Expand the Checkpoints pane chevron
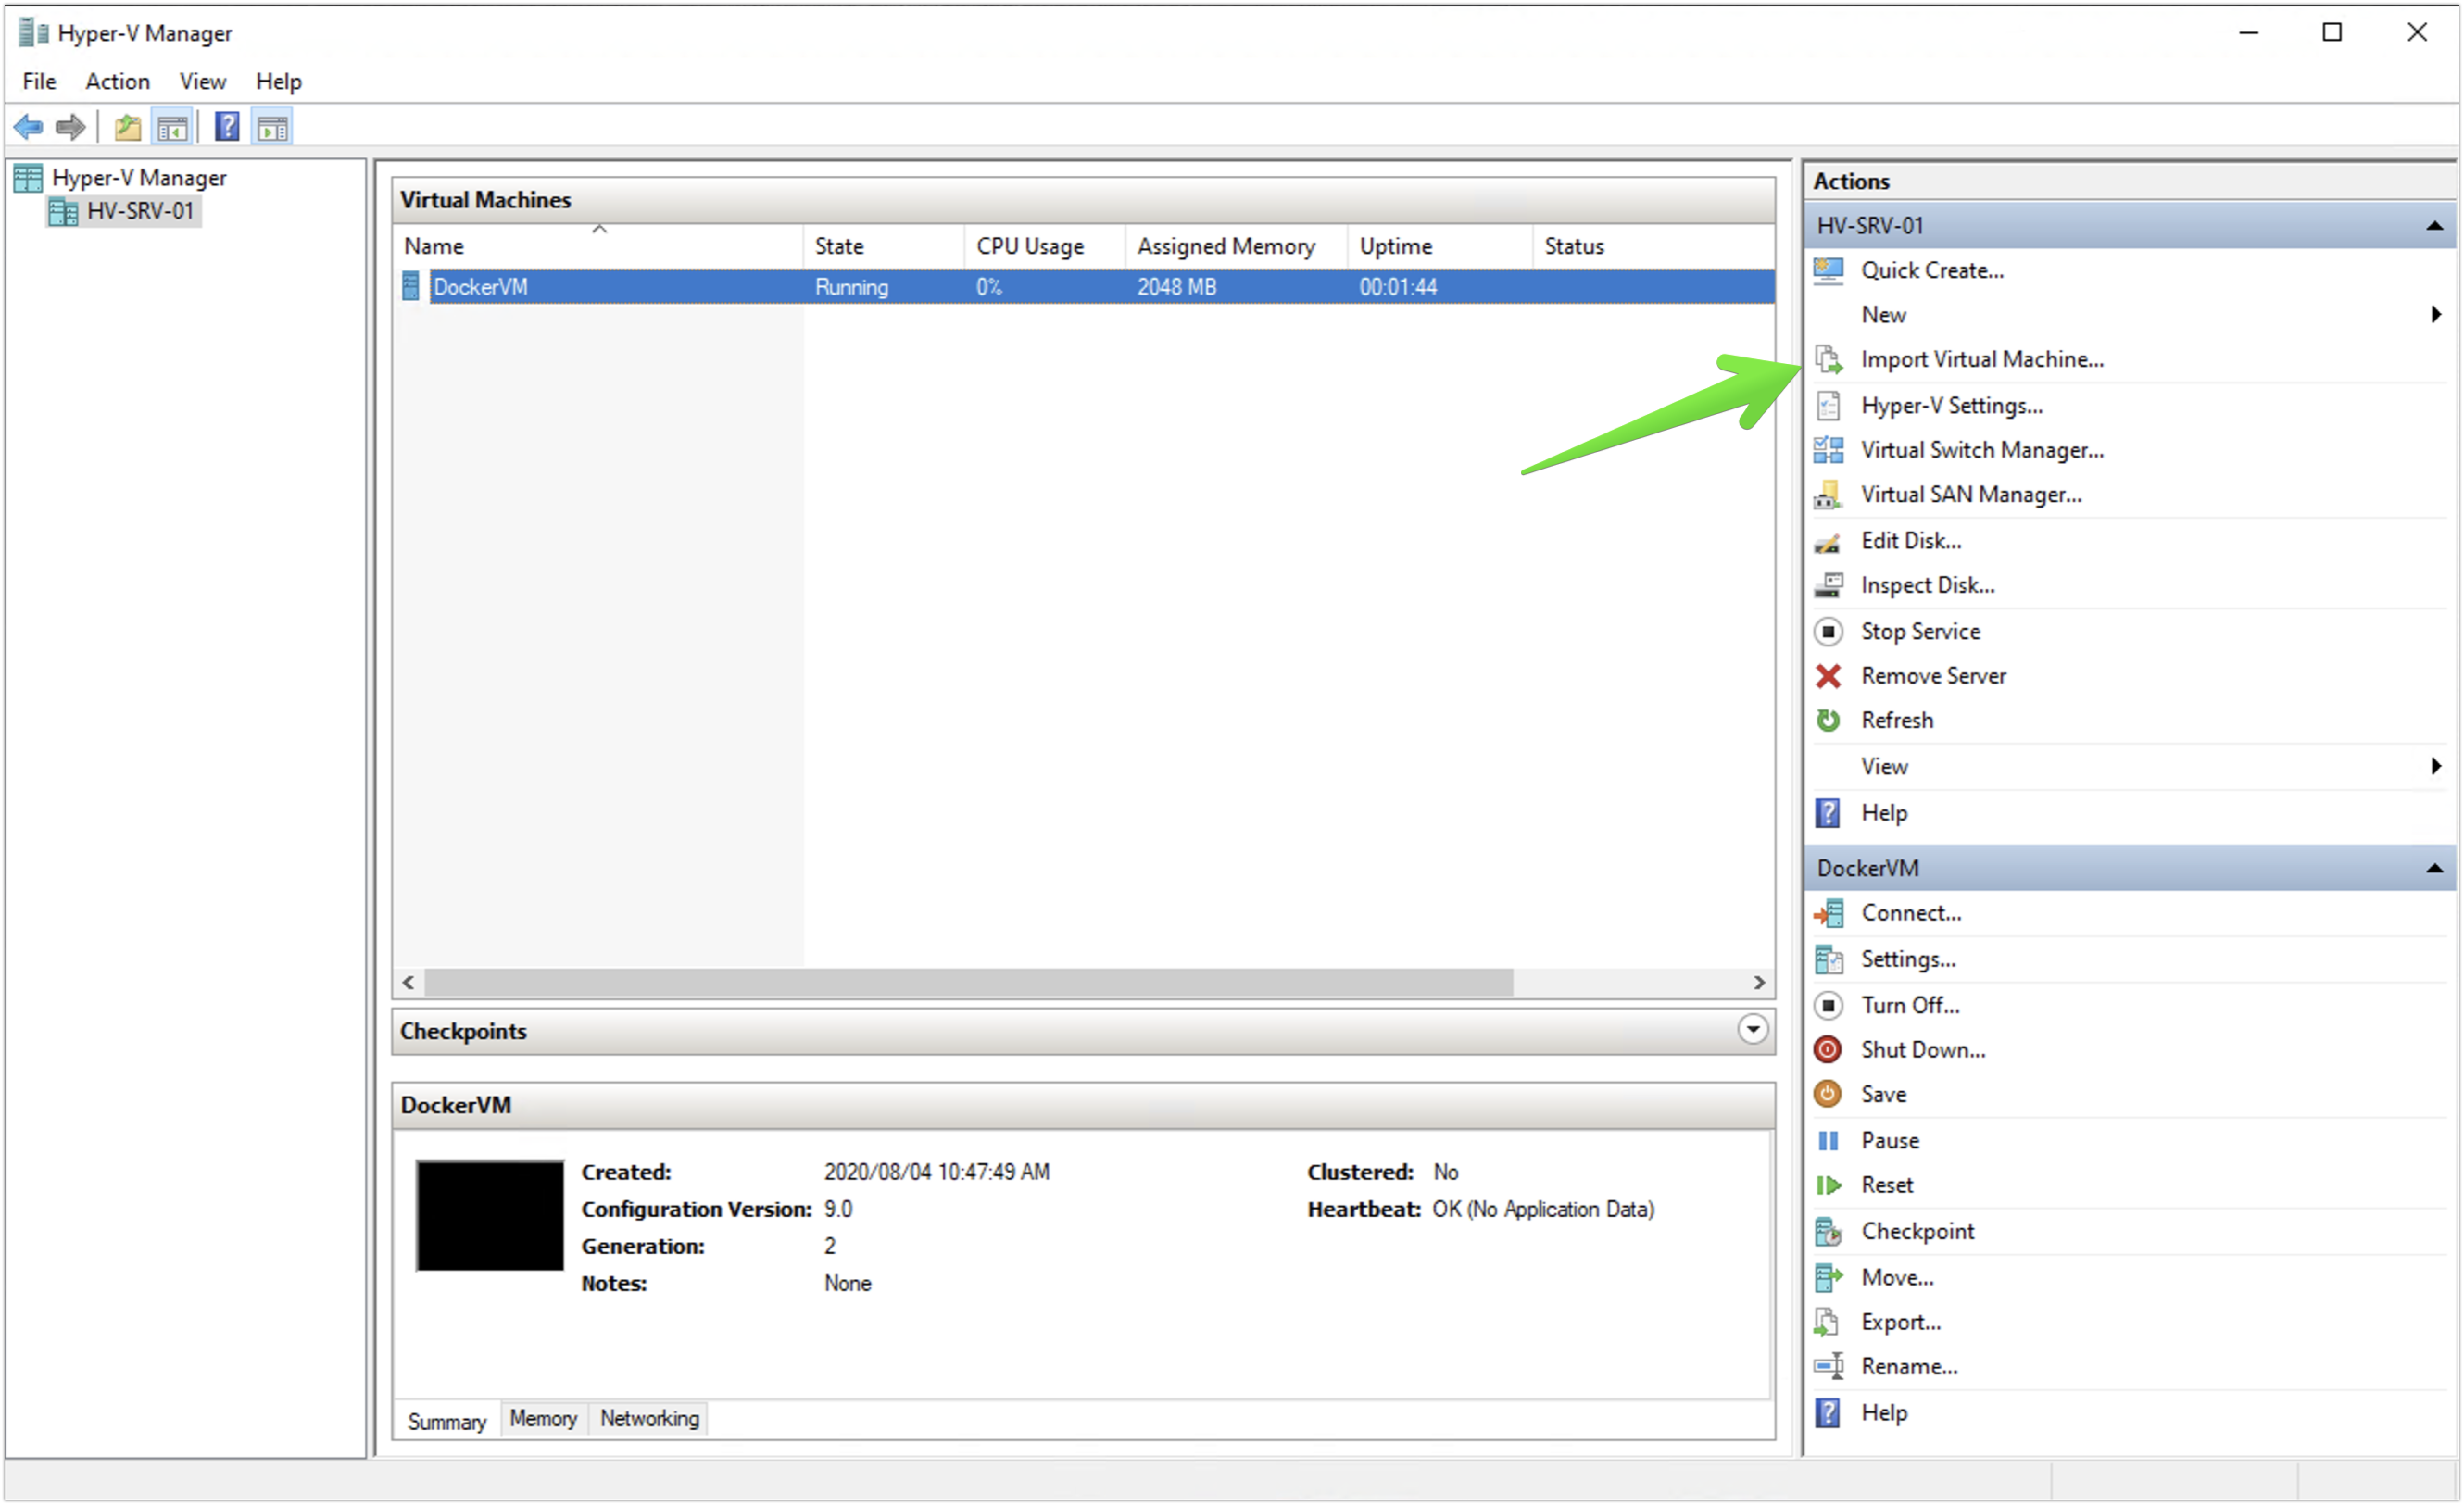The image size is (2464, 1505). point(1752,1030)
